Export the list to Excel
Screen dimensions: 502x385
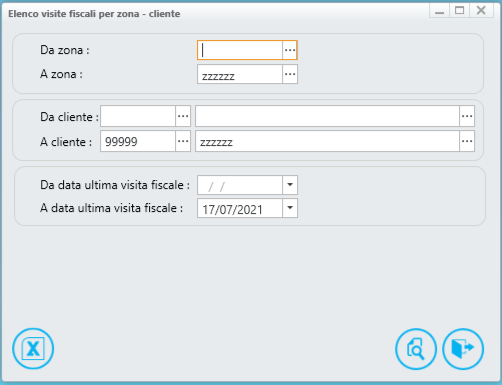(33, 349)
